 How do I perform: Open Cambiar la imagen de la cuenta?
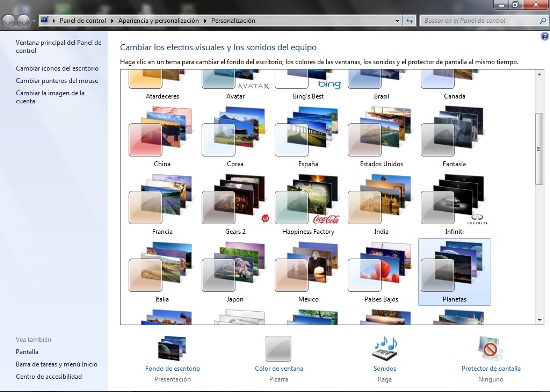tap(50, 97)
